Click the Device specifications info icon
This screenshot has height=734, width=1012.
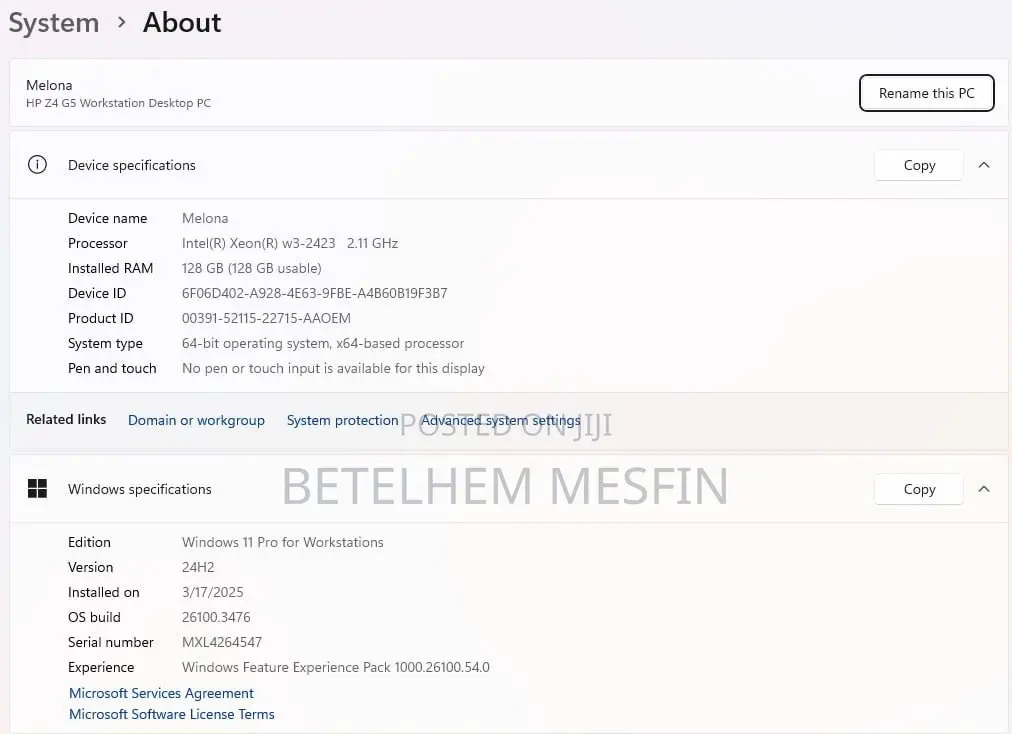point(37,165)
